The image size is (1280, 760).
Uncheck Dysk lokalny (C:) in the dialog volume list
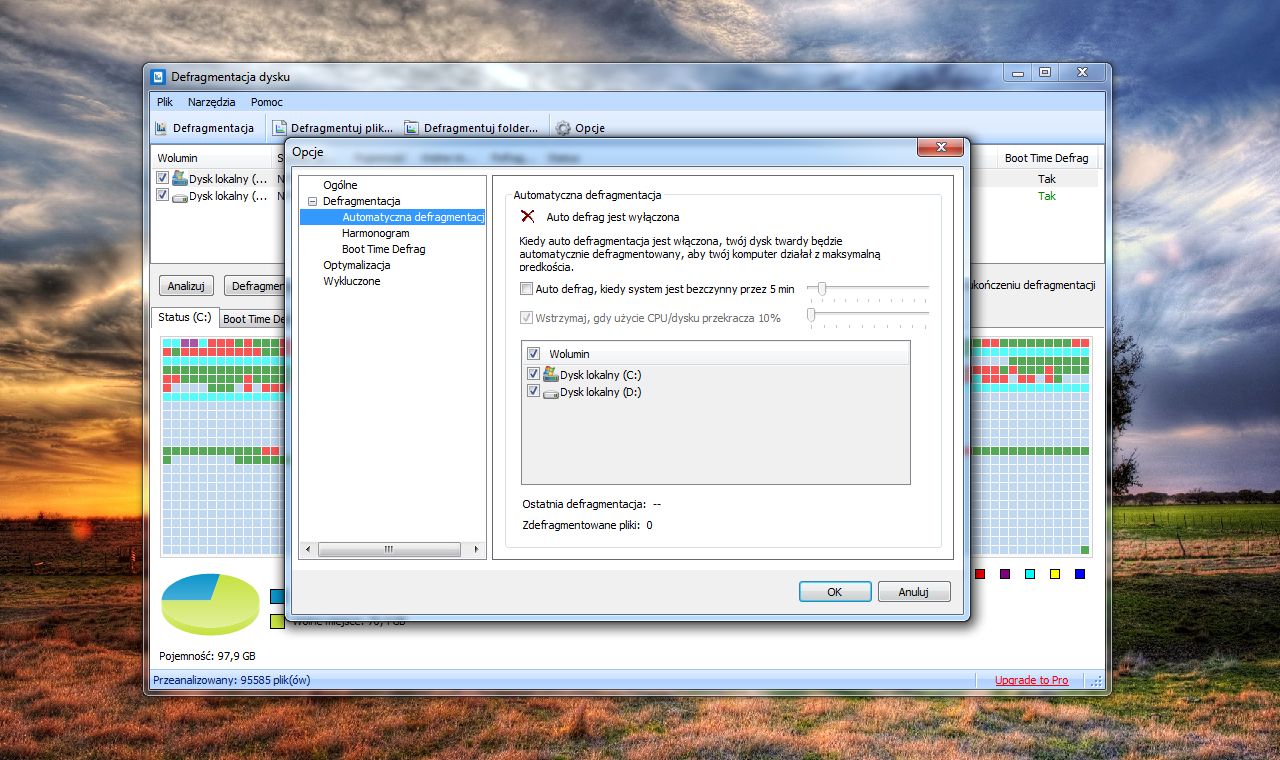point(533,374)
